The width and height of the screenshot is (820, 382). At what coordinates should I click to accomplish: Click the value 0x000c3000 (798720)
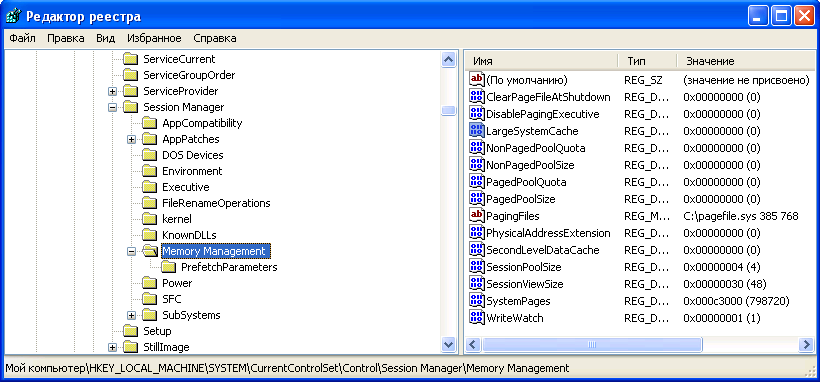click(736, 301)
